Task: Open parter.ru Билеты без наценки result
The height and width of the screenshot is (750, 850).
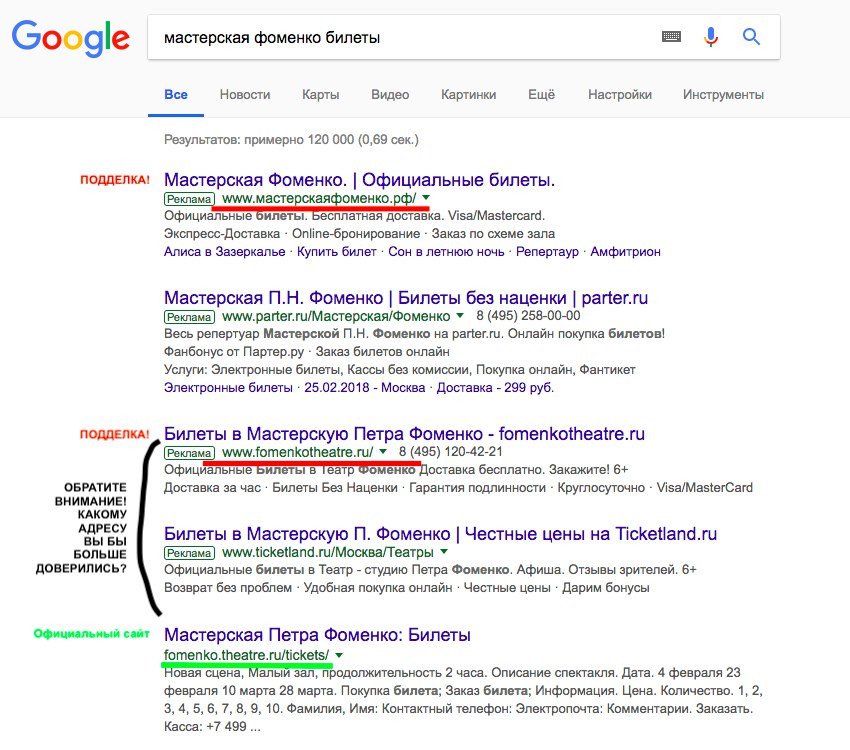Action: point(406,298)
